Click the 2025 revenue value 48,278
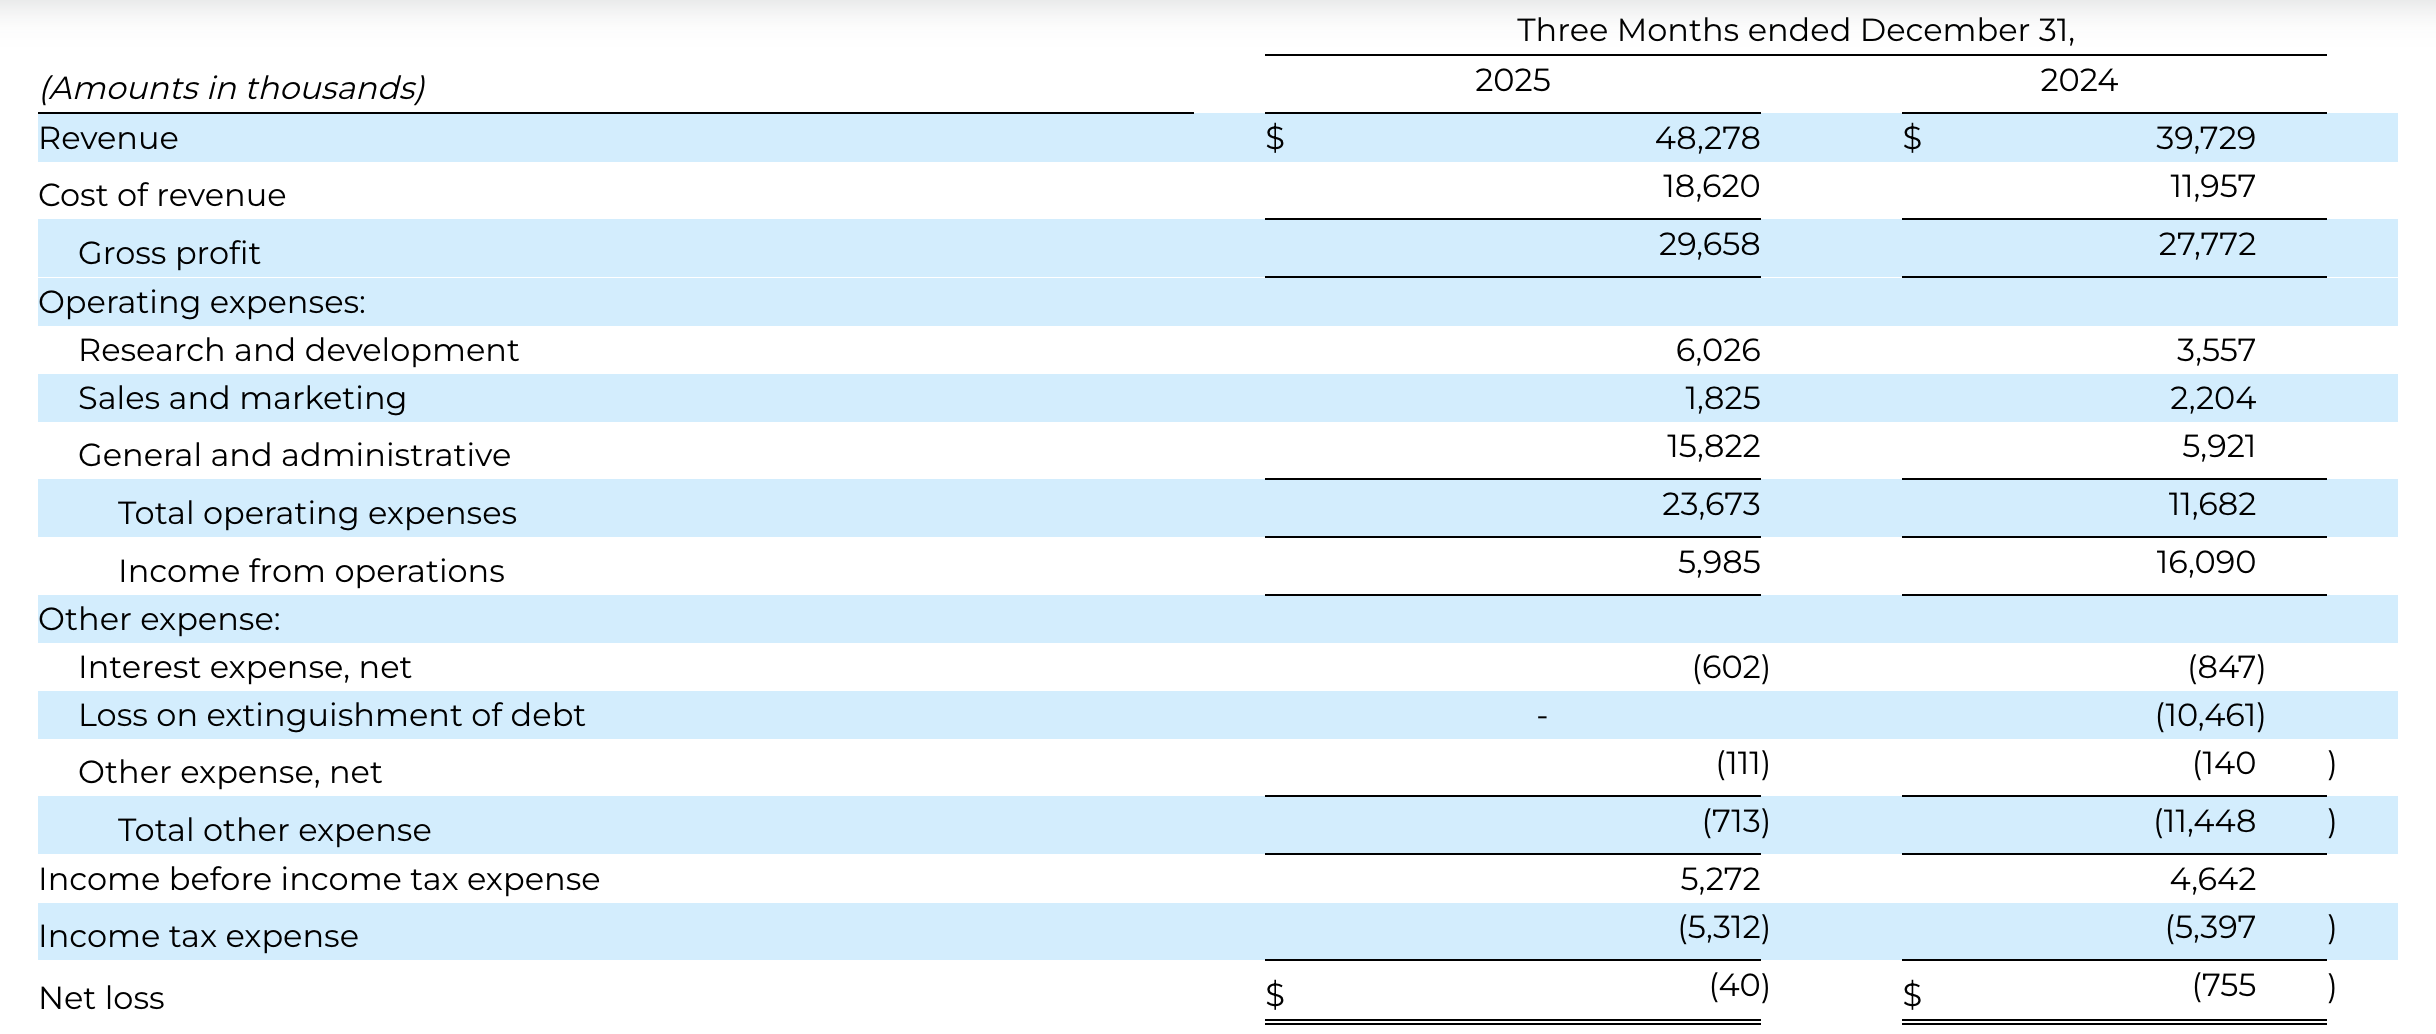 point(1706,138)
